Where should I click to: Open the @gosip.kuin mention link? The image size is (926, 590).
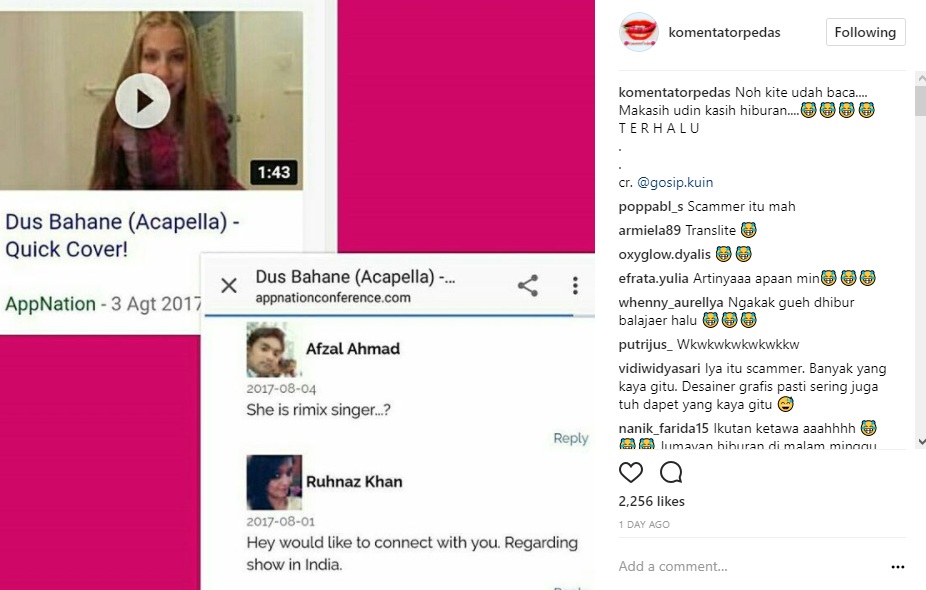tap(675, 182)
